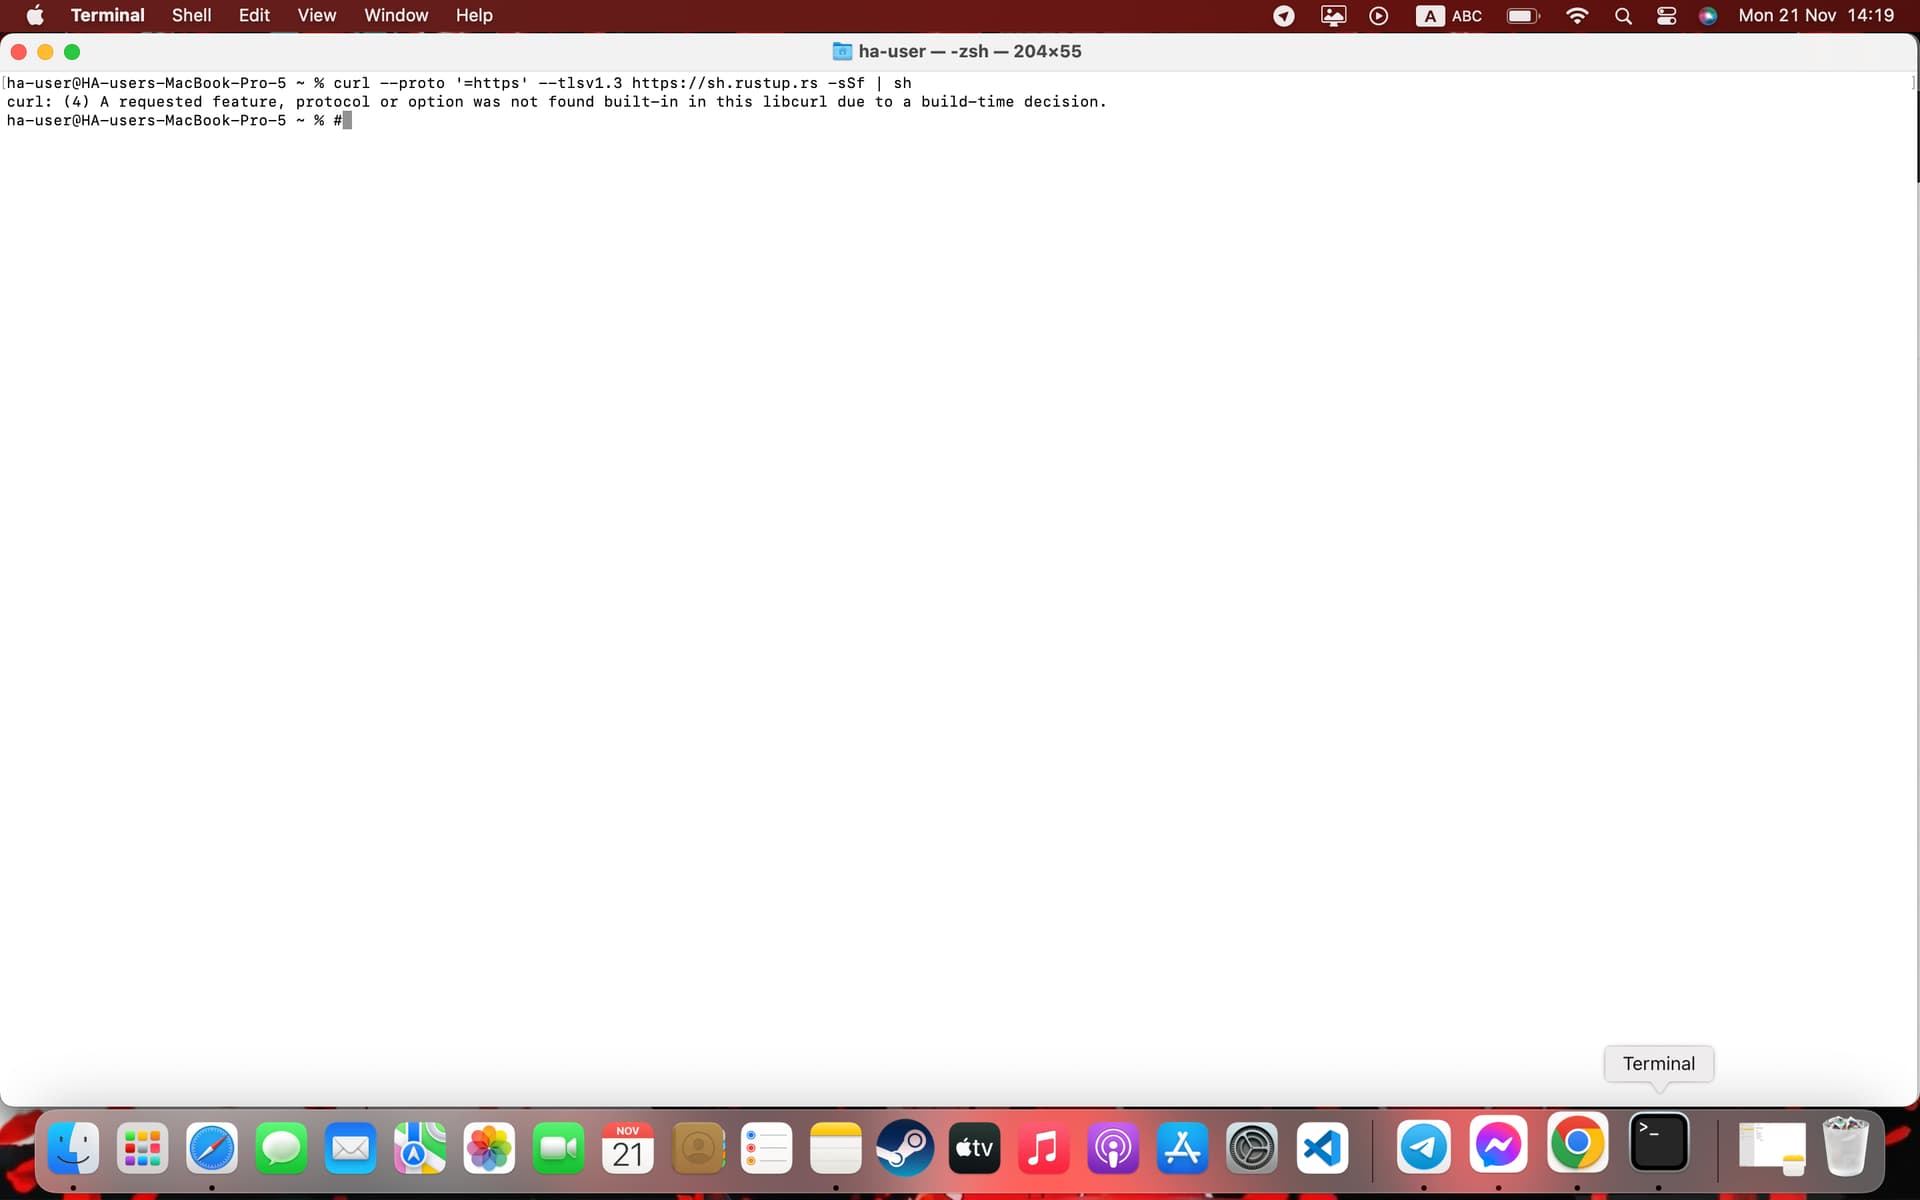Activate Siri from the menu bar
Screen dimensions: 1920x1200
pyautogui.click(x=1708, y=16)
